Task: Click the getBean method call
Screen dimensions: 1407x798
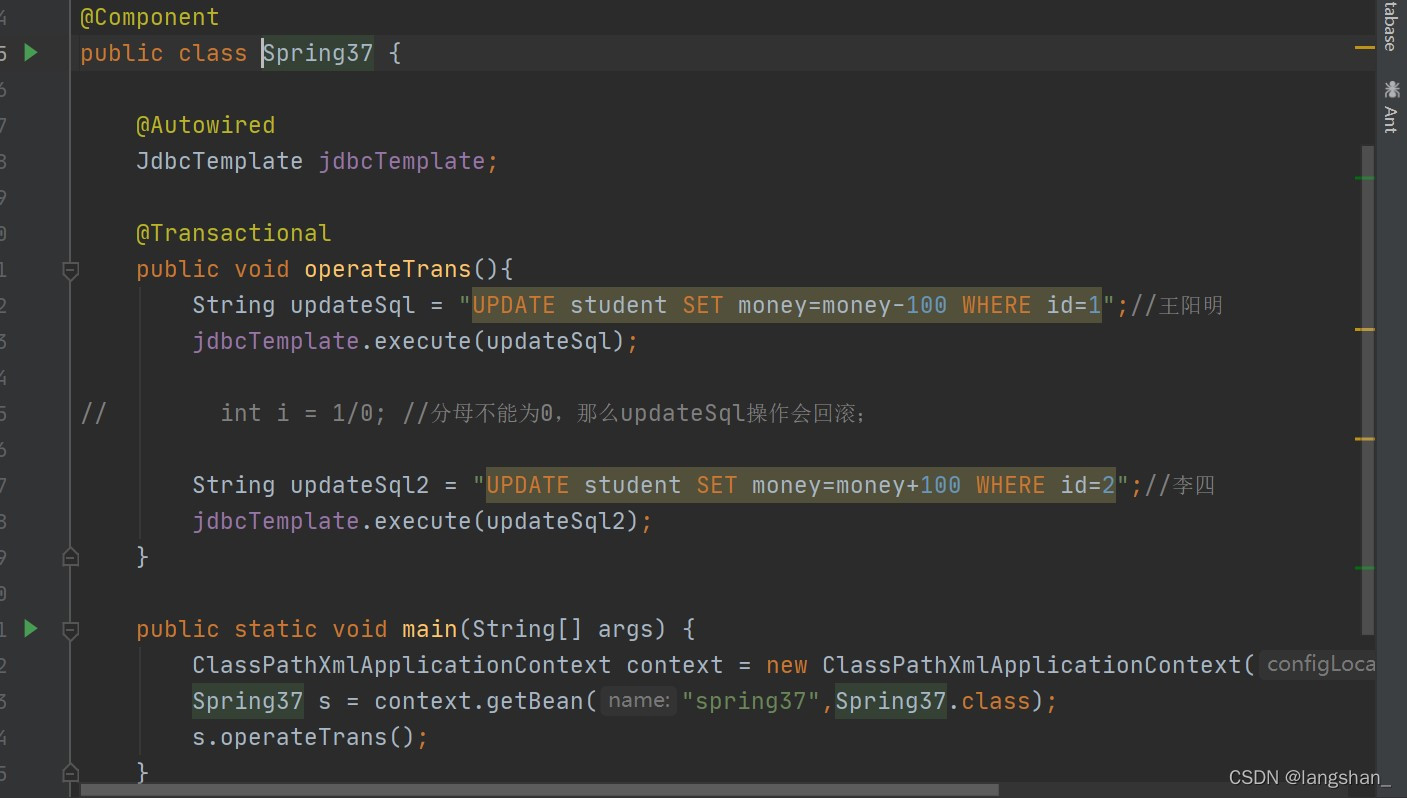Action: tap(534, 701)
